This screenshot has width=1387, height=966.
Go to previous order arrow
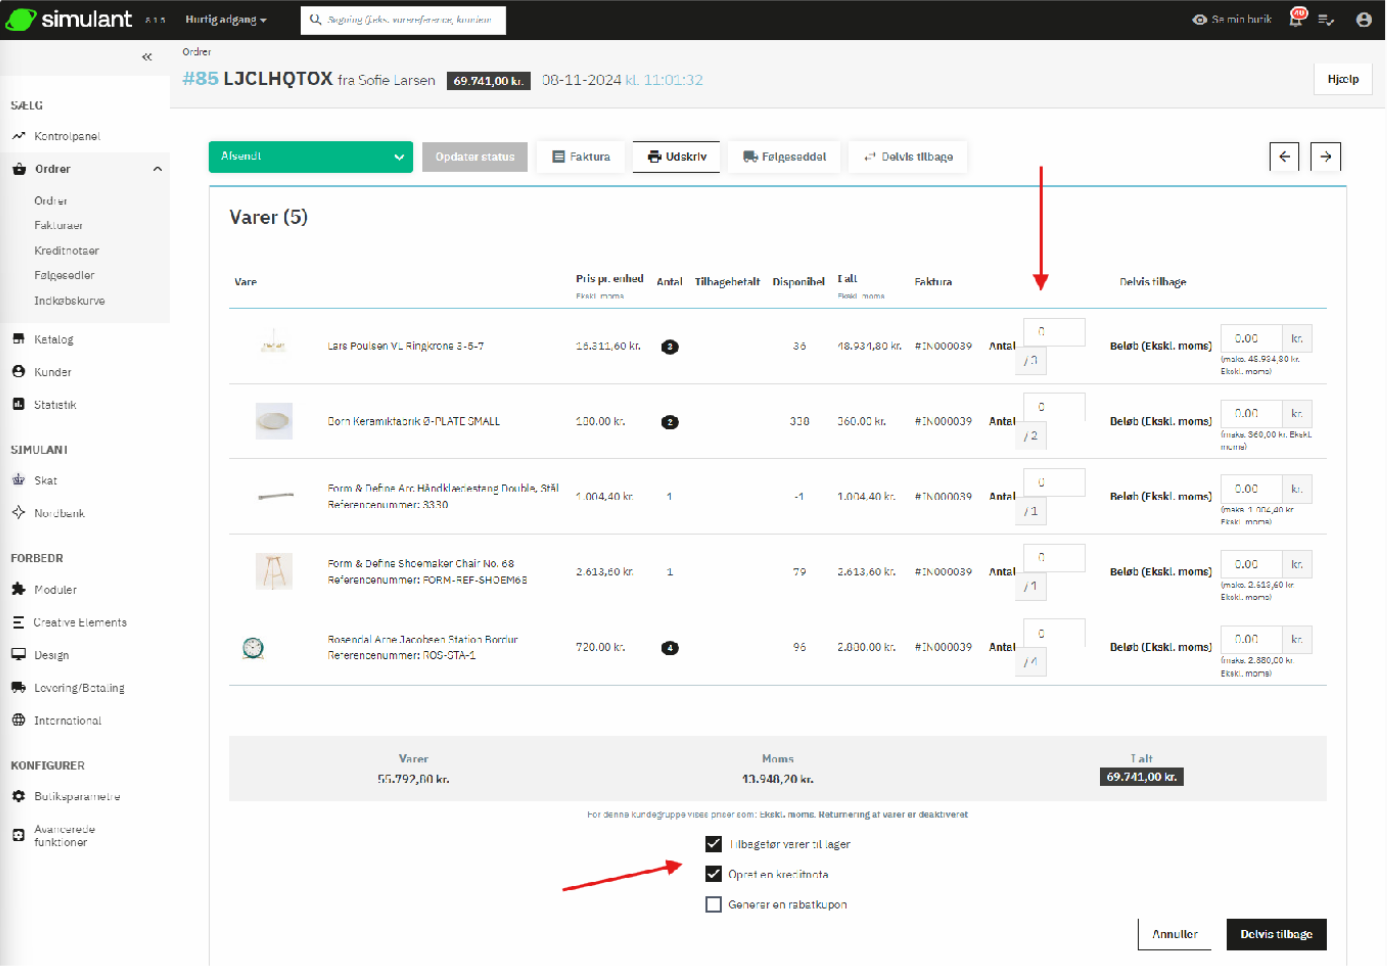pos(1284,157)
